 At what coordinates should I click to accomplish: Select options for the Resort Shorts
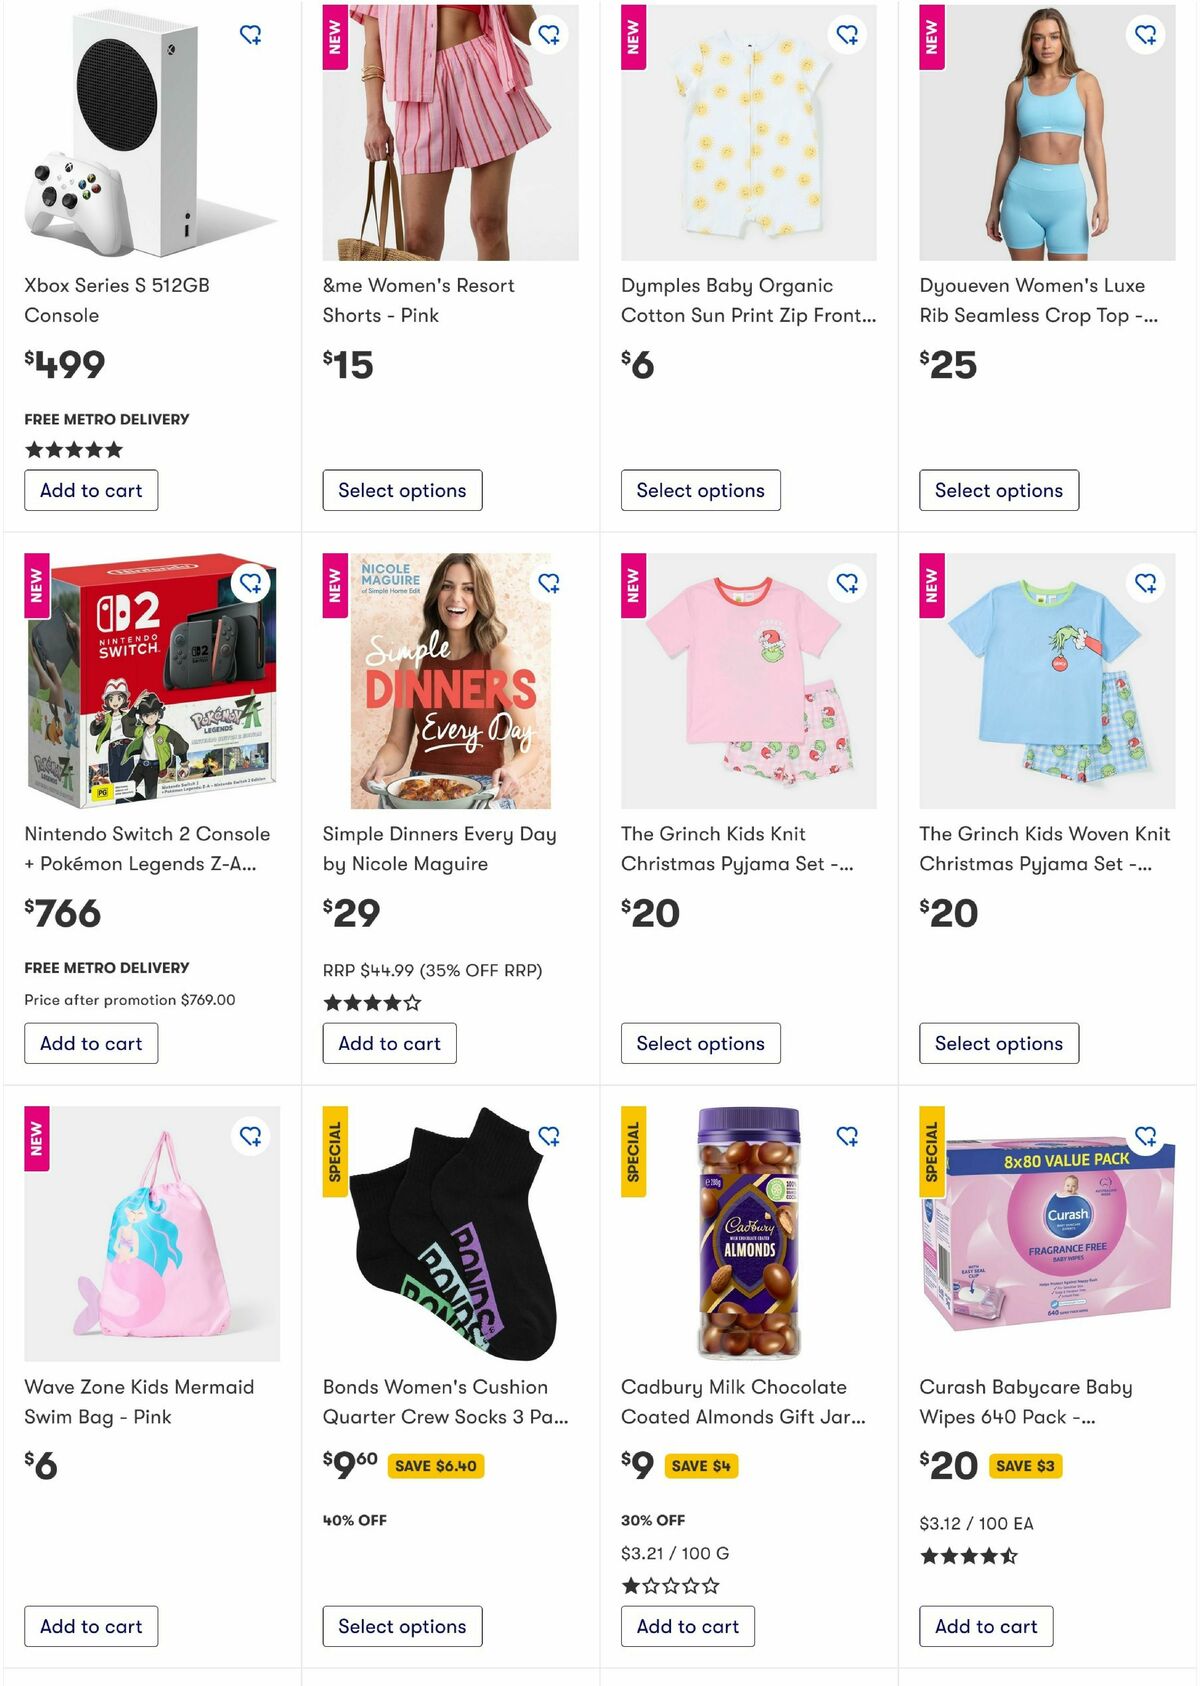(x=402, y=490)
